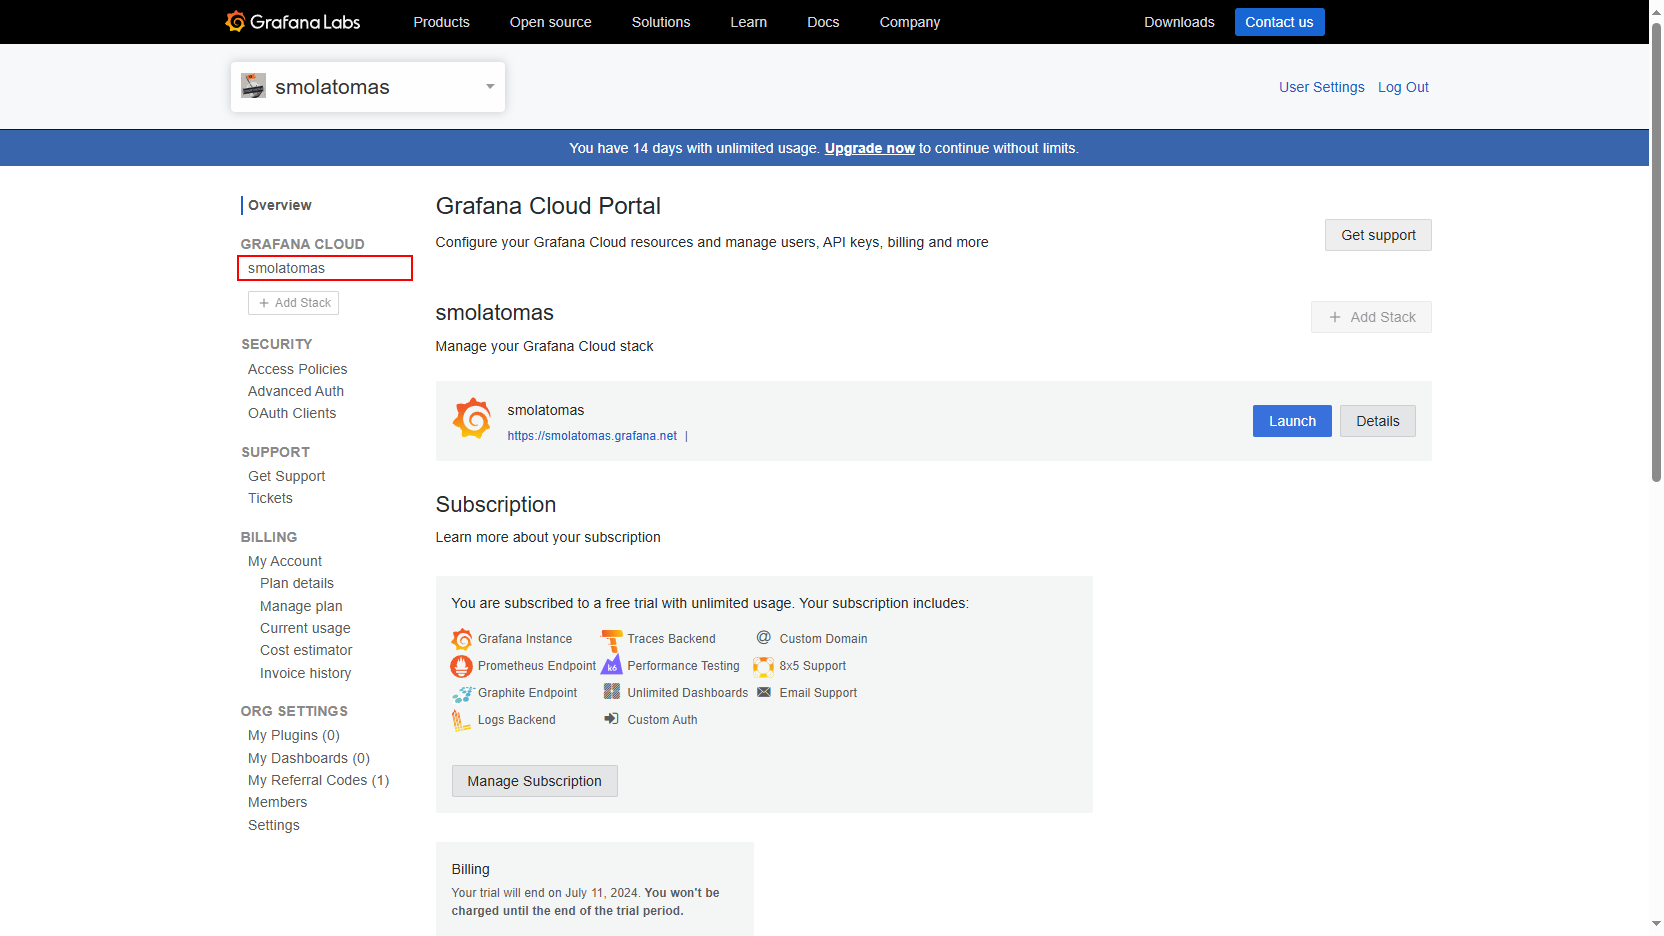Open Tickets in sidebar
This screenshot has width=1664, height=936.
pyautogui.click(x=270, y=498)
